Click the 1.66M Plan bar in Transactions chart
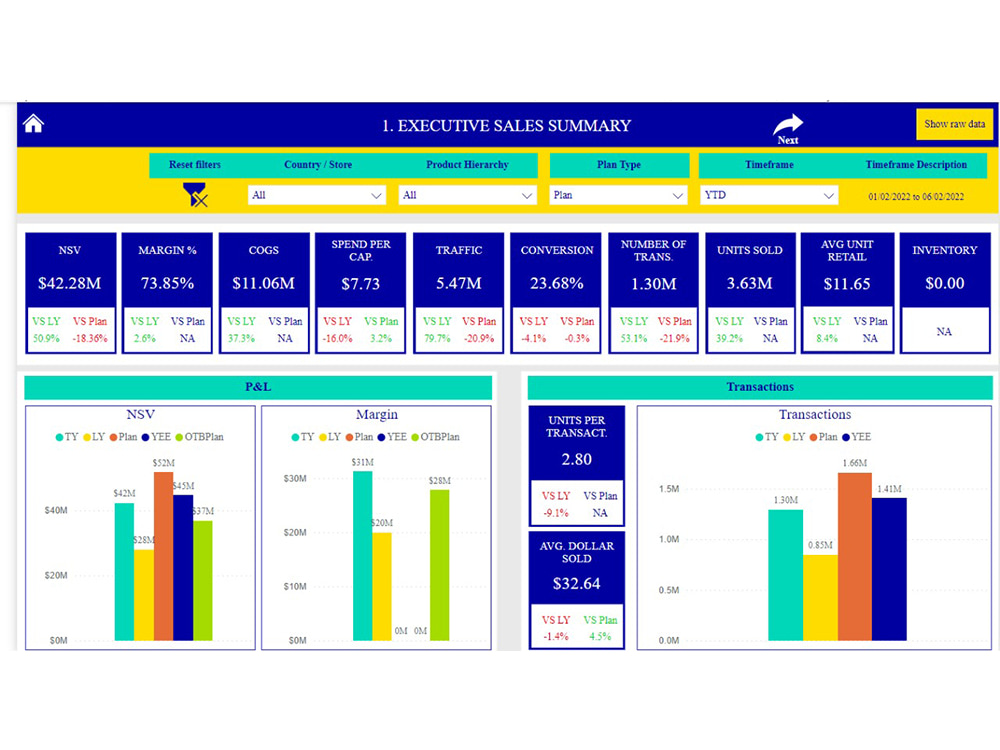 [855, 557]
